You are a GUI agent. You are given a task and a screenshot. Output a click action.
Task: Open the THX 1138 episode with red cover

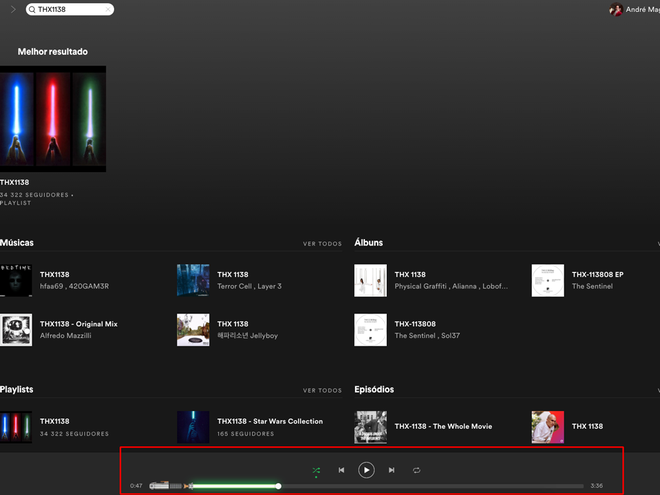[548, 427]
